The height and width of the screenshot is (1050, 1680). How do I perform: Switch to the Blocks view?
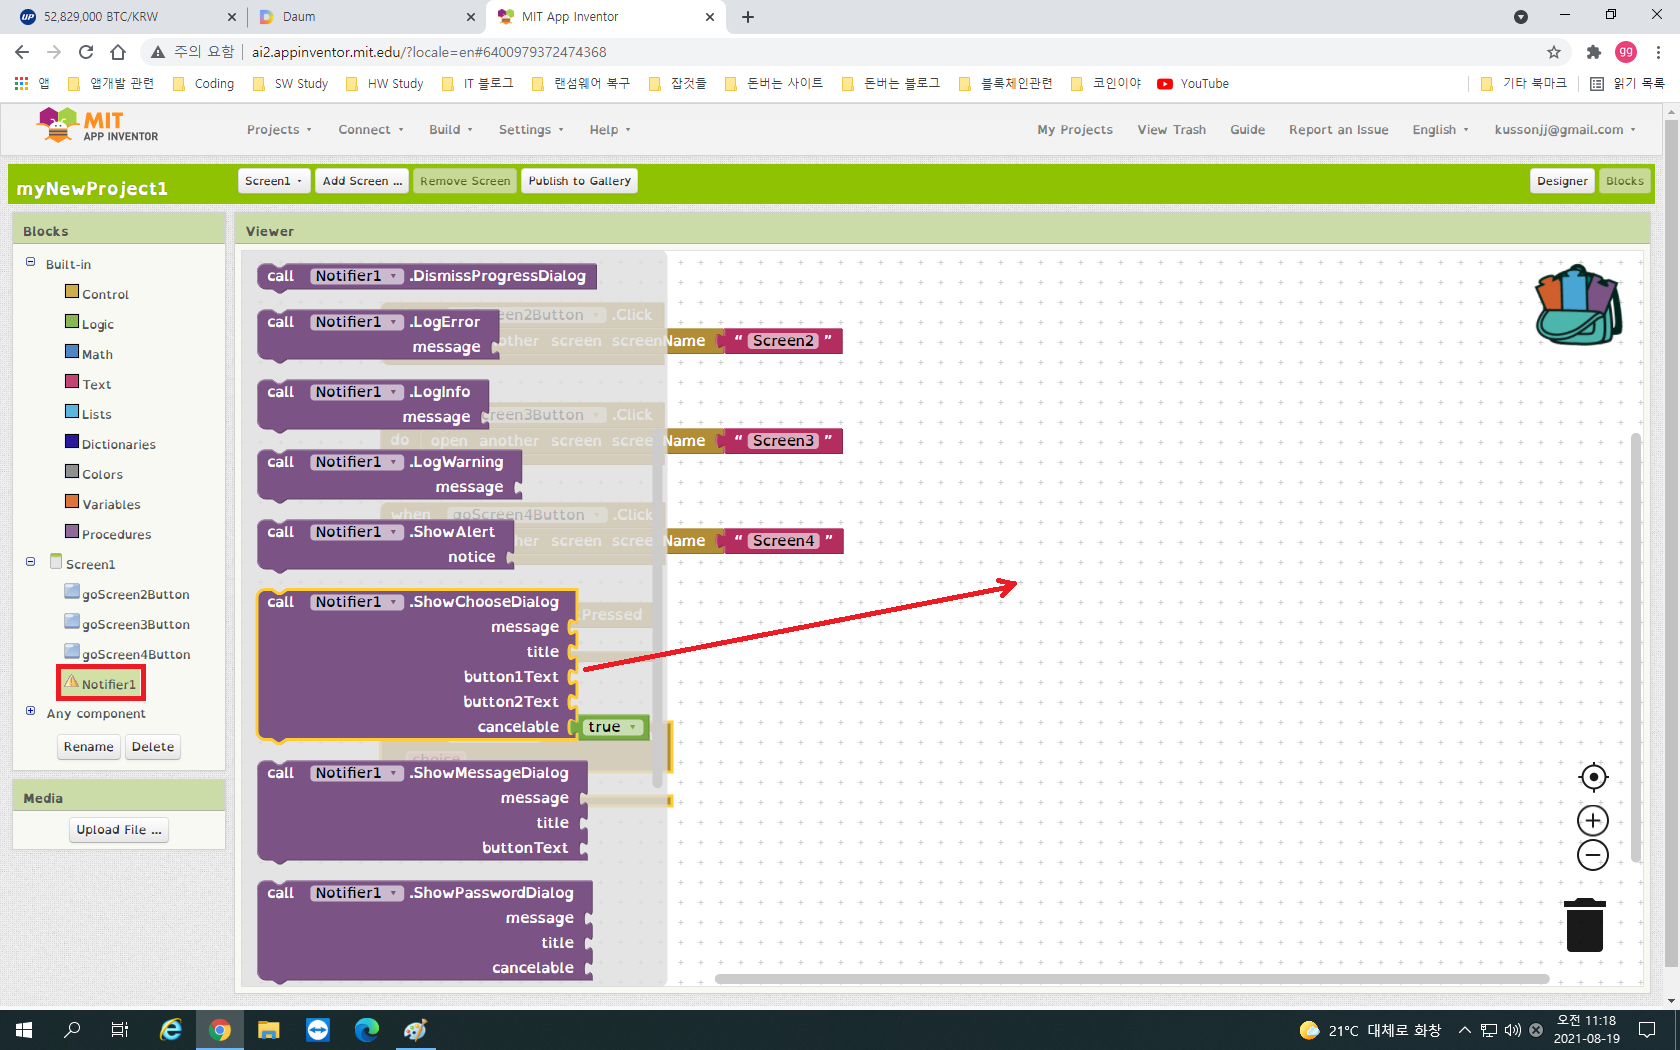[1624, 181]
